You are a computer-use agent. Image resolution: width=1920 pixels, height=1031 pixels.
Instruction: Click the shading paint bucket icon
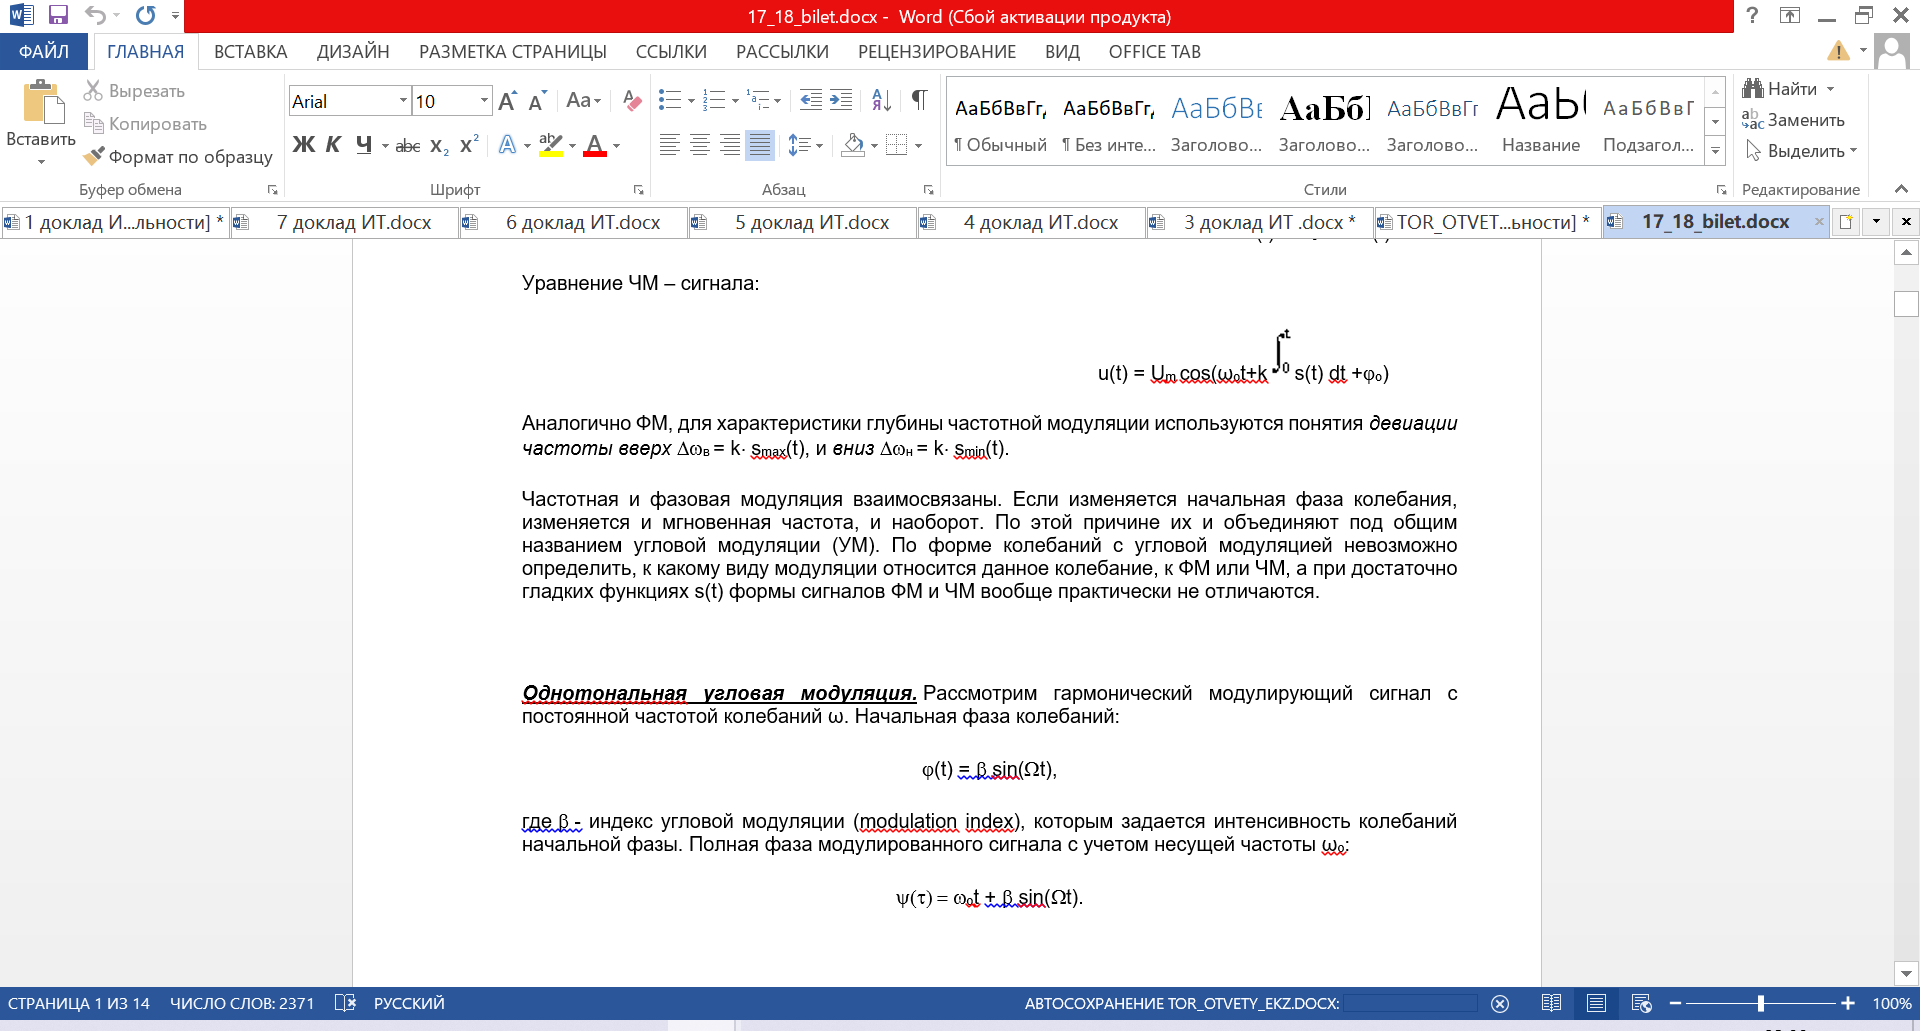(853, 145)
